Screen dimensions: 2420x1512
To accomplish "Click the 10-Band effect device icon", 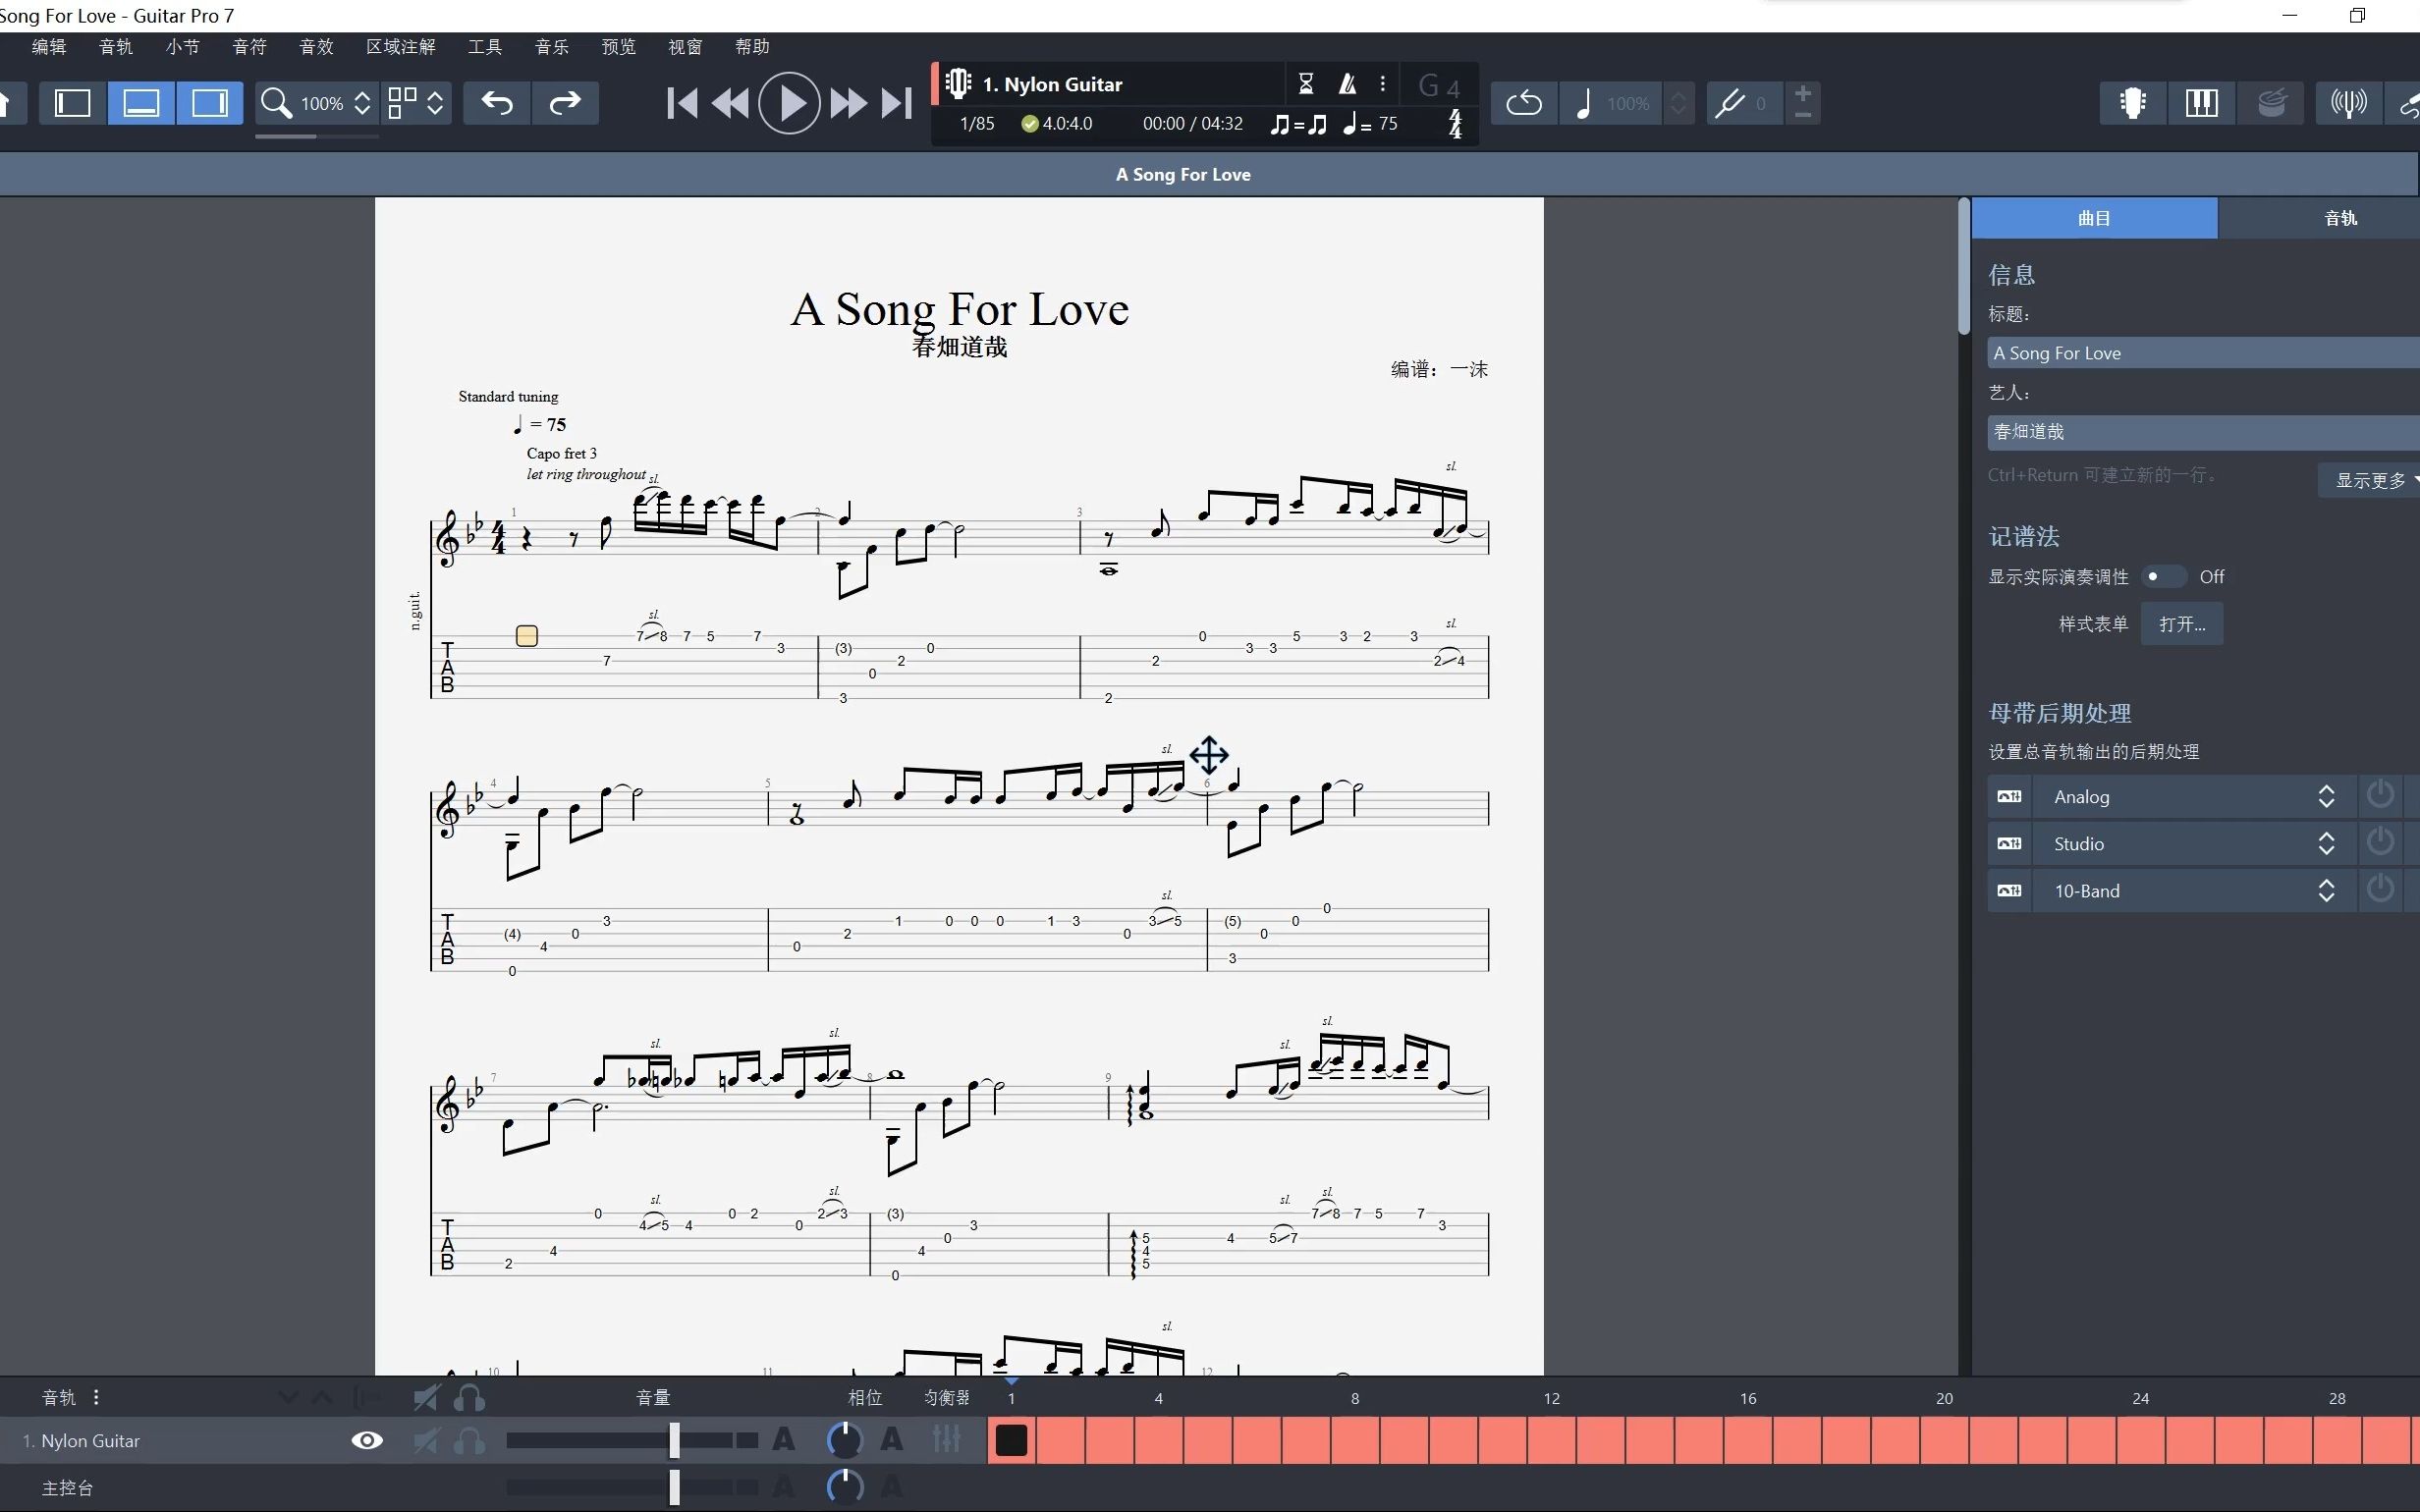I will pyautogui.click(x=2009, y=891).
